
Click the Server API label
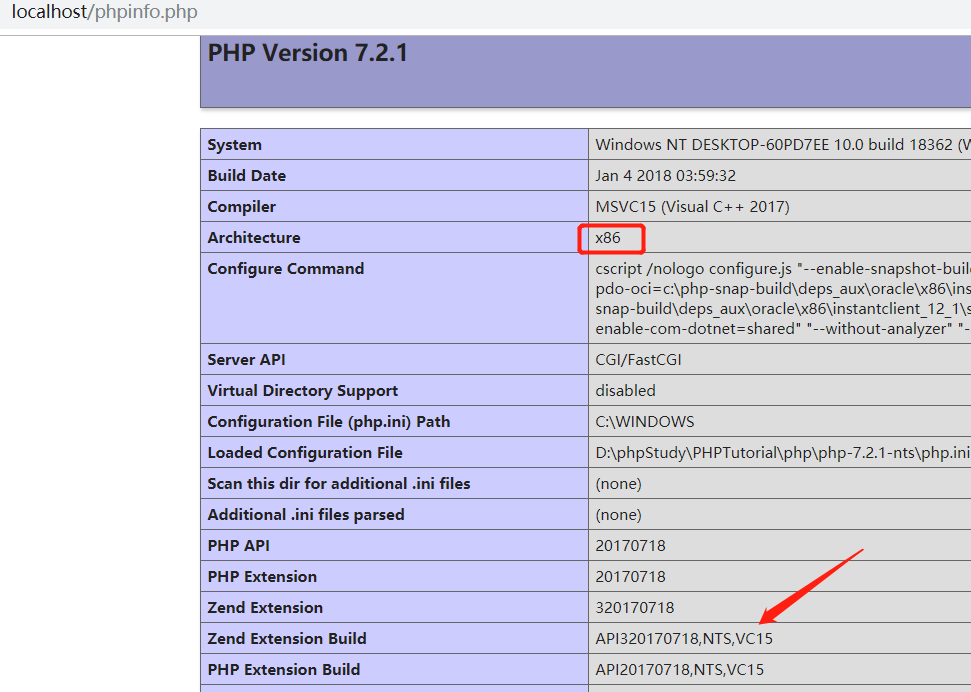246,360
